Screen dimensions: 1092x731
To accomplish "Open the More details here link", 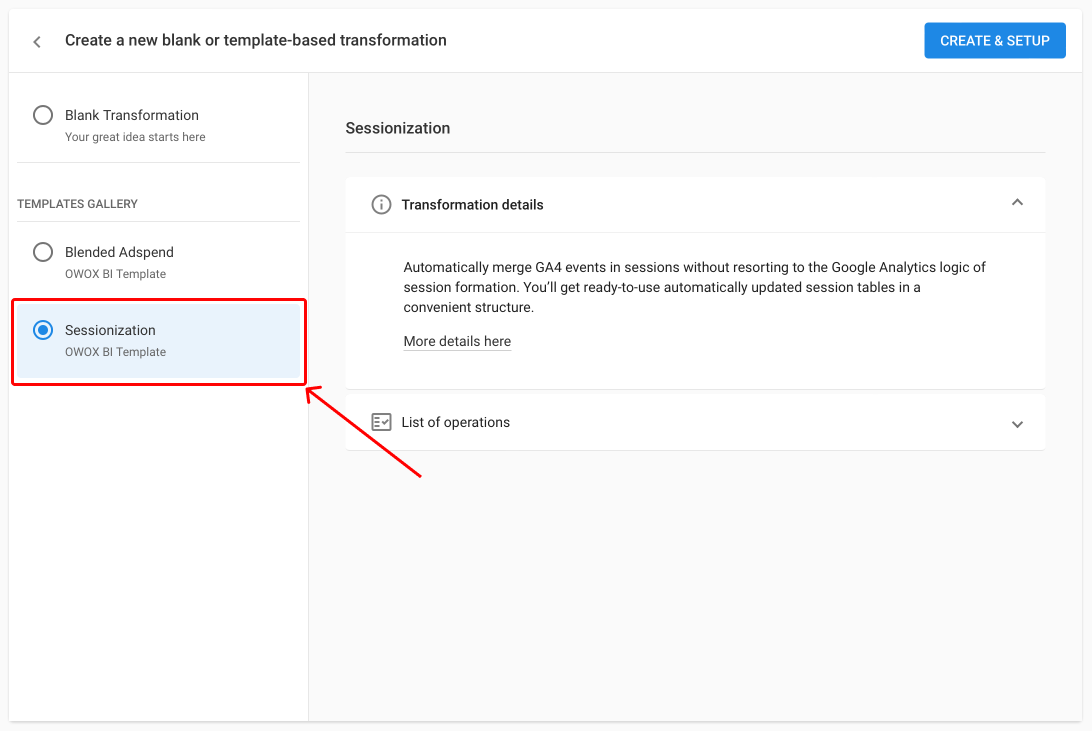I will [x=457, y=341].
